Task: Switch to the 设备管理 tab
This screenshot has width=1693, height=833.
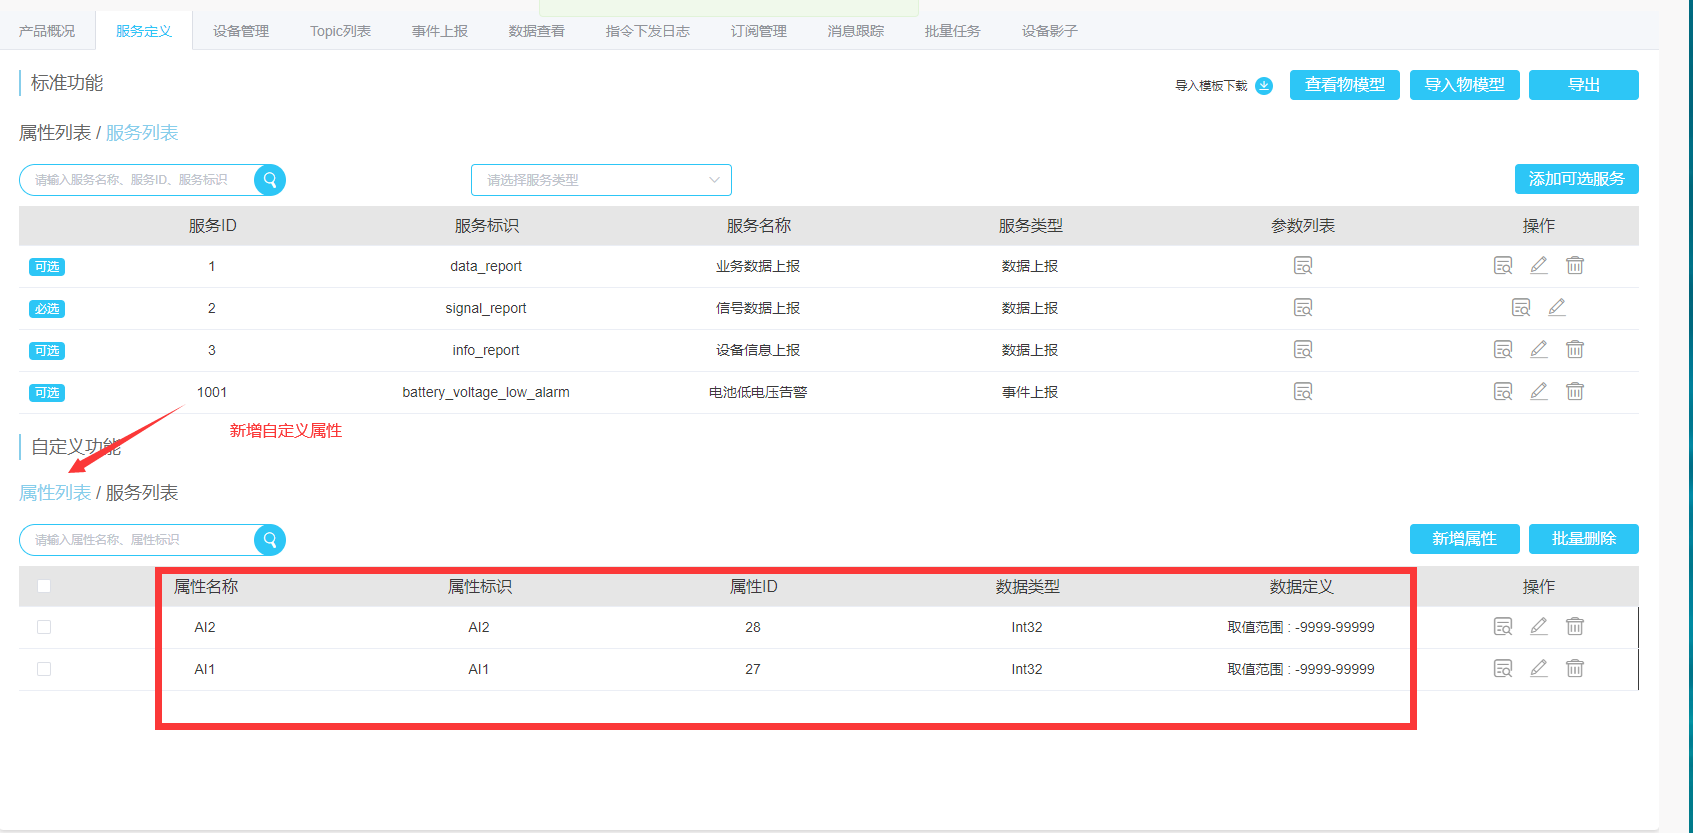Action: pos(241,31)
